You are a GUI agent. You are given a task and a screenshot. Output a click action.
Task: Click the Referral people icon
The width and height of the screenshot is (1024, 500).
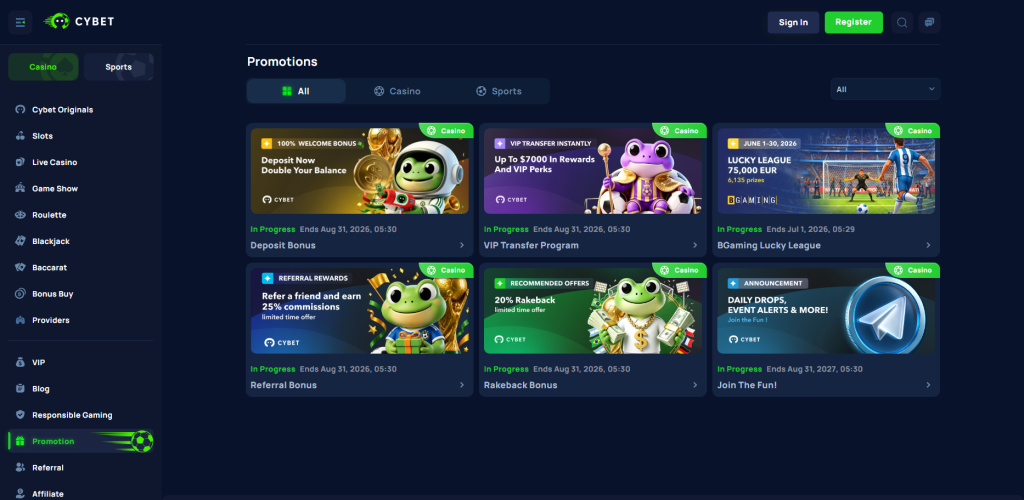(20, 467)
